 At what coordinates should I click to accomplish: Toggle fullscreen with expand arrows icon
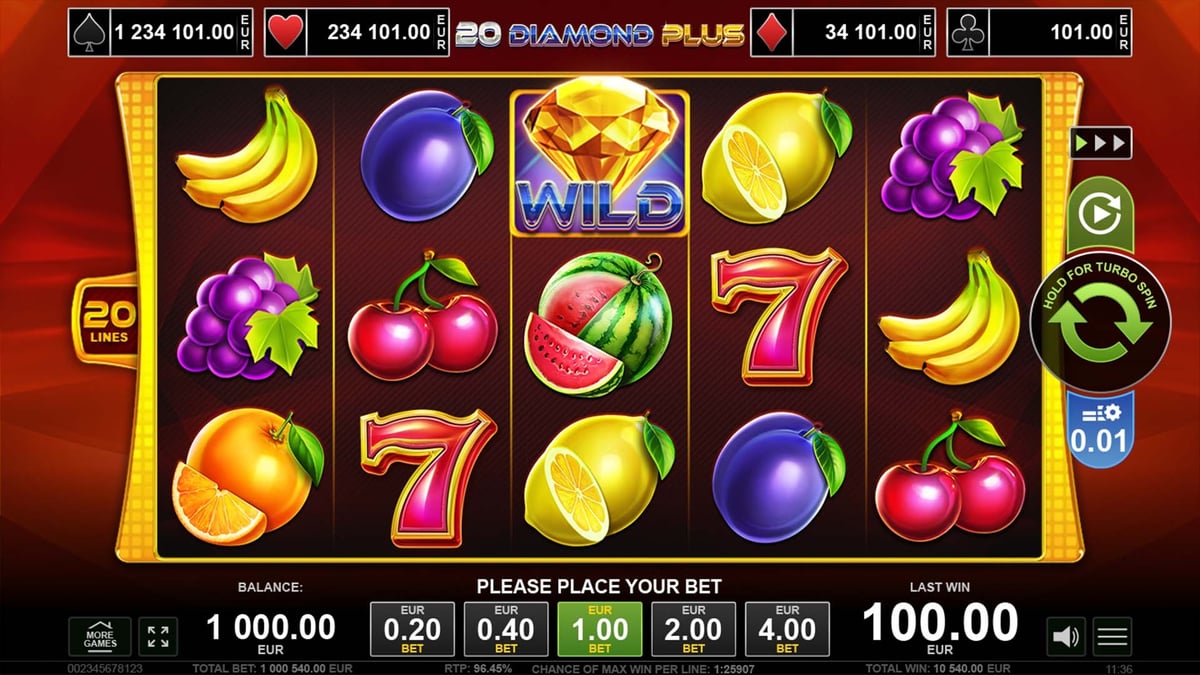pos(157,637)
